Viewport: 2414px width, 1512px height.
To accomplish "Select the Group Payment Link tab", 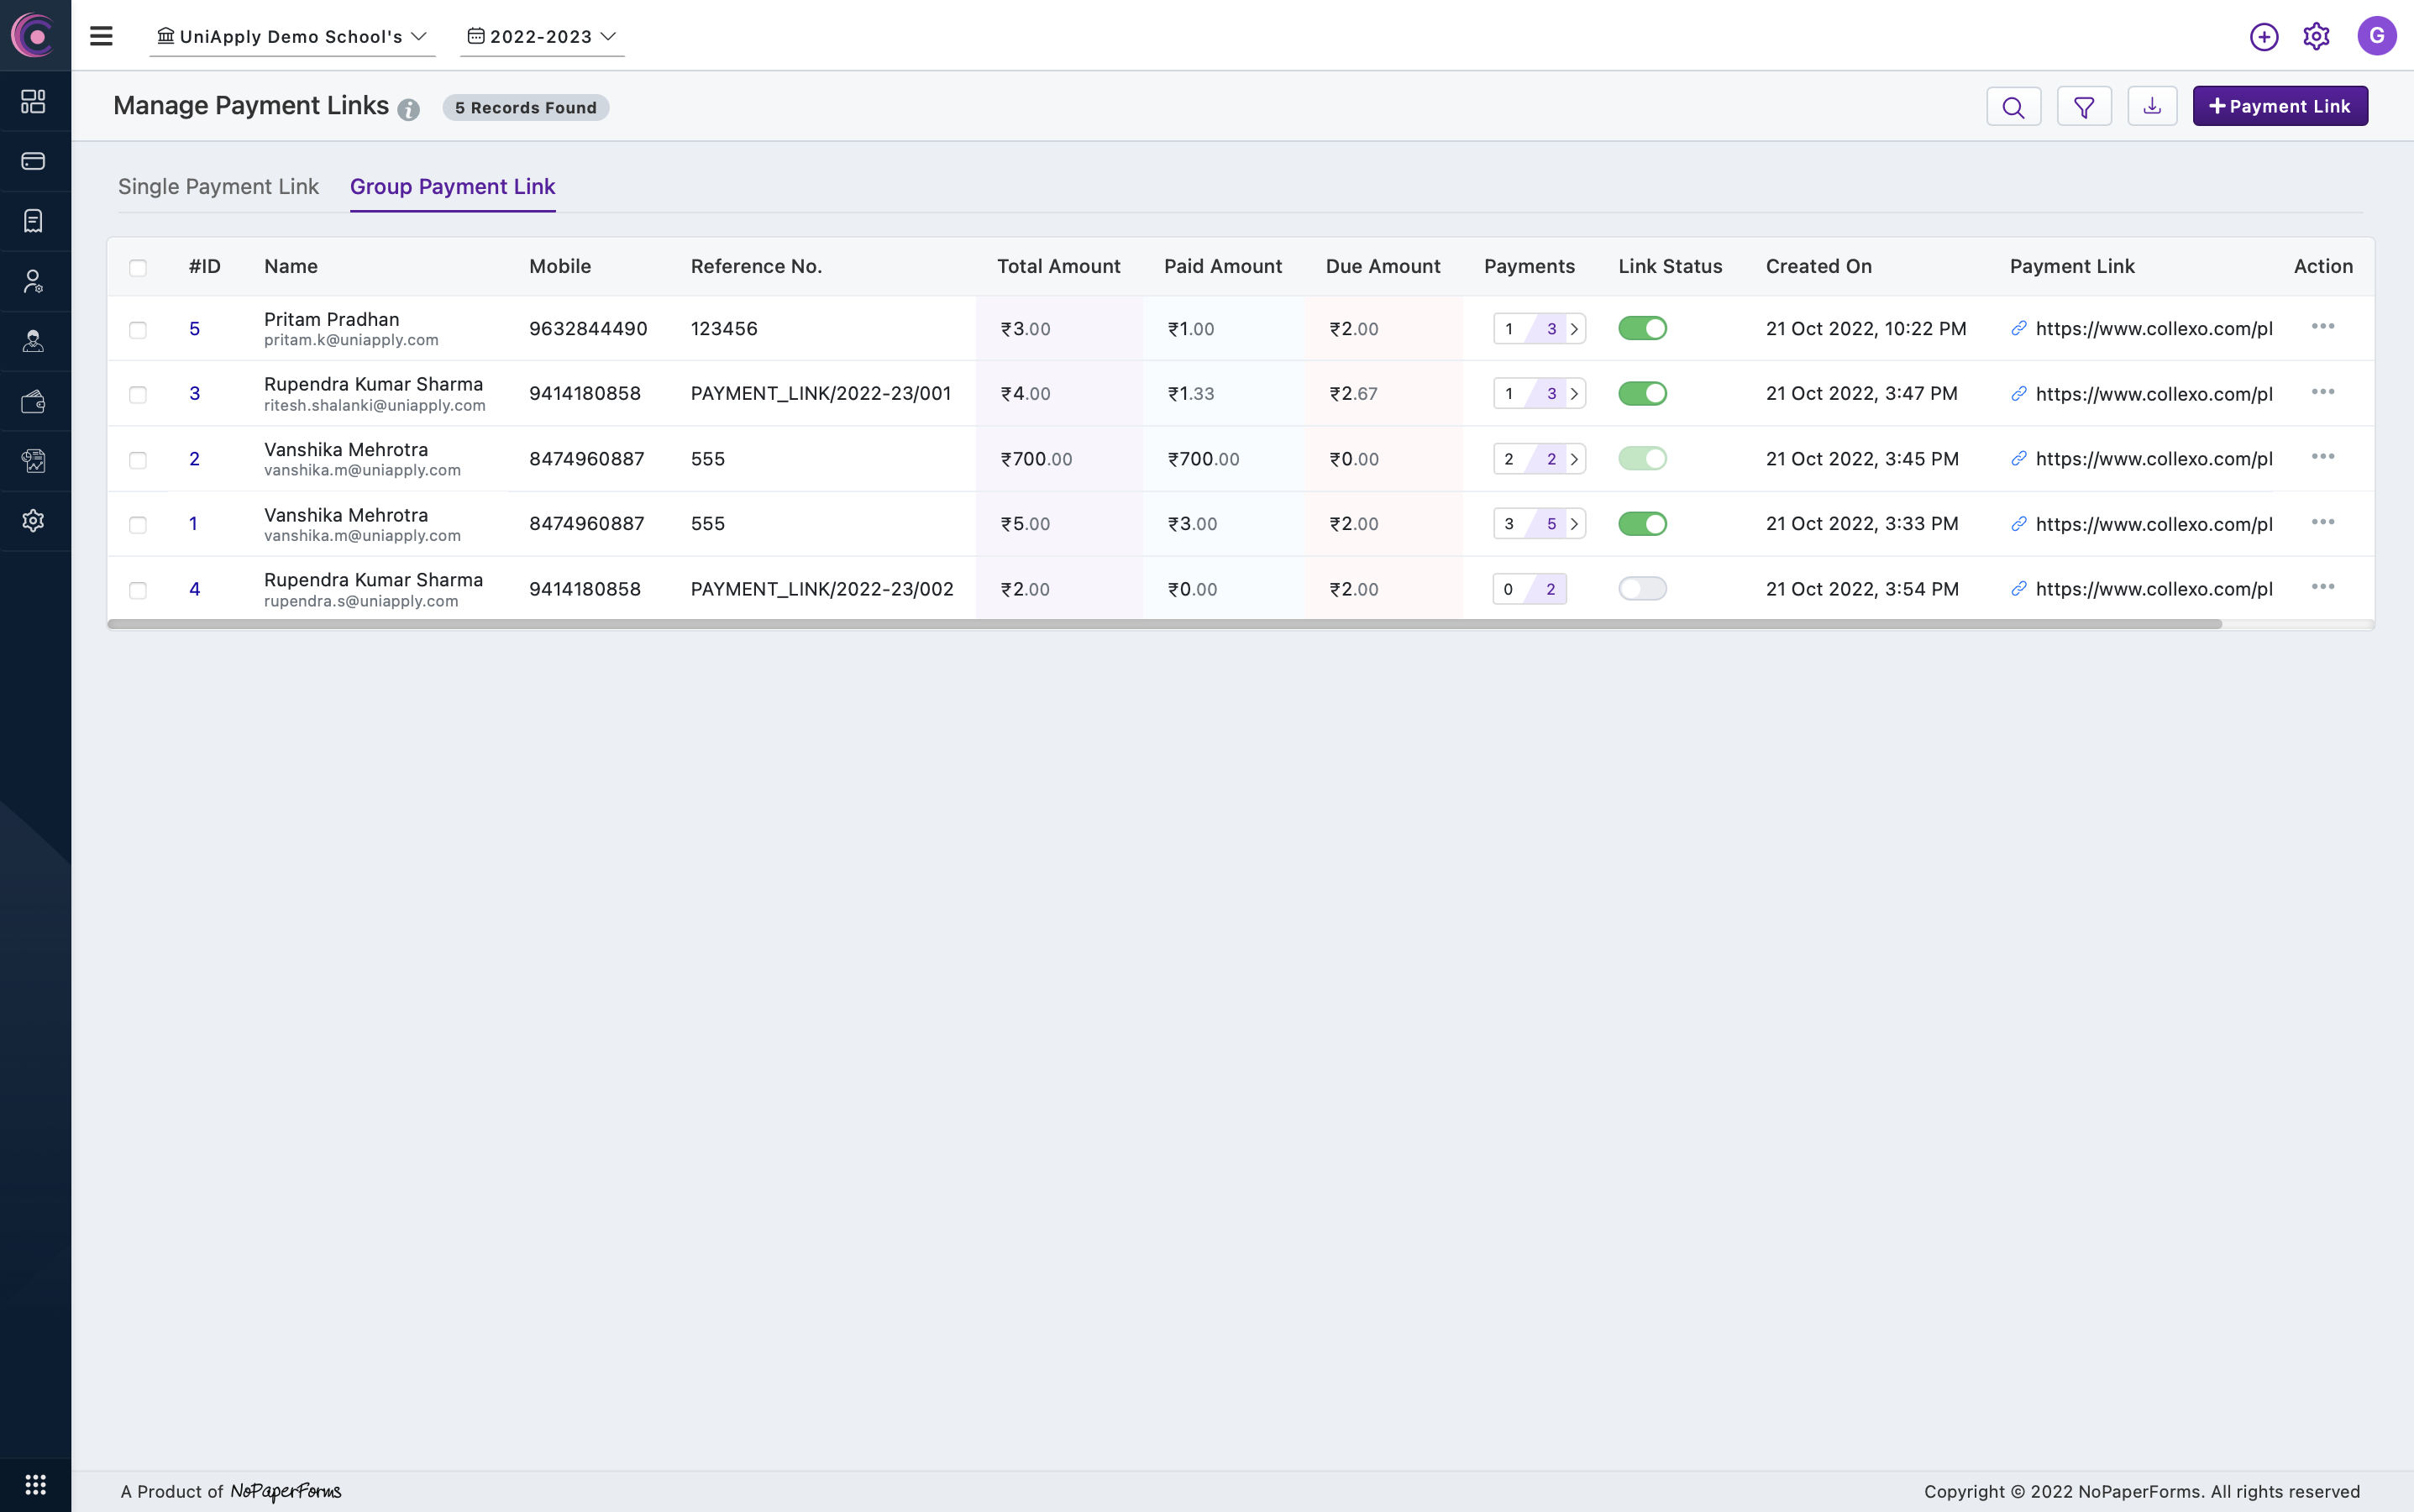I will pos(452,187).
